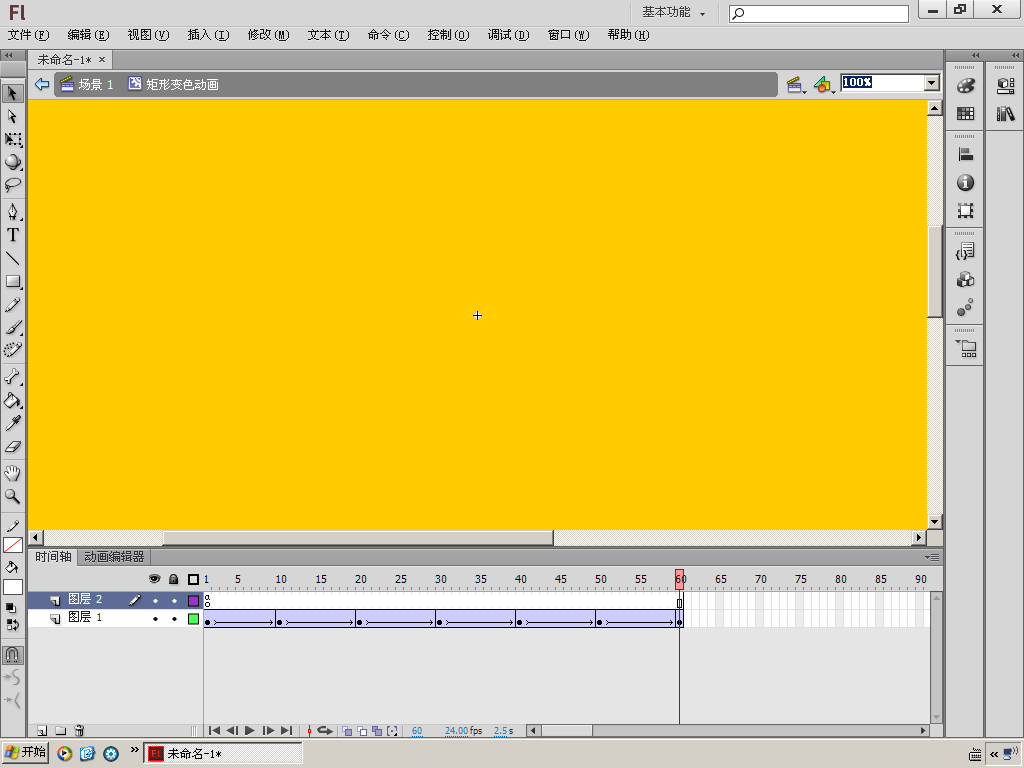Viewport: 1024px width, 768px height.
Task: Toggle Onion Skin button
Action: pyautogui.click(x=347, y=731)
